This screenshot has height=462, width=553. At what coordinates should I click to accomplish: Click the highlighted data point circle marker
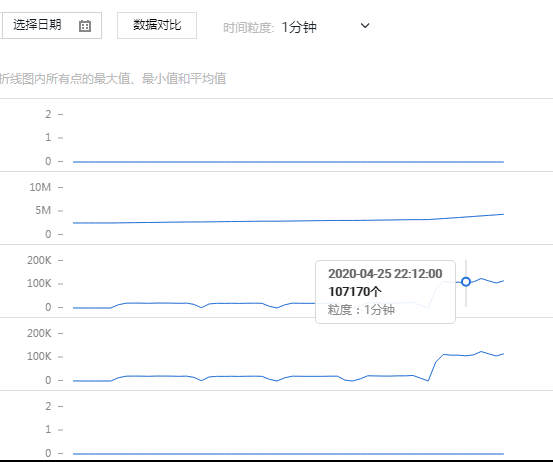466,282
